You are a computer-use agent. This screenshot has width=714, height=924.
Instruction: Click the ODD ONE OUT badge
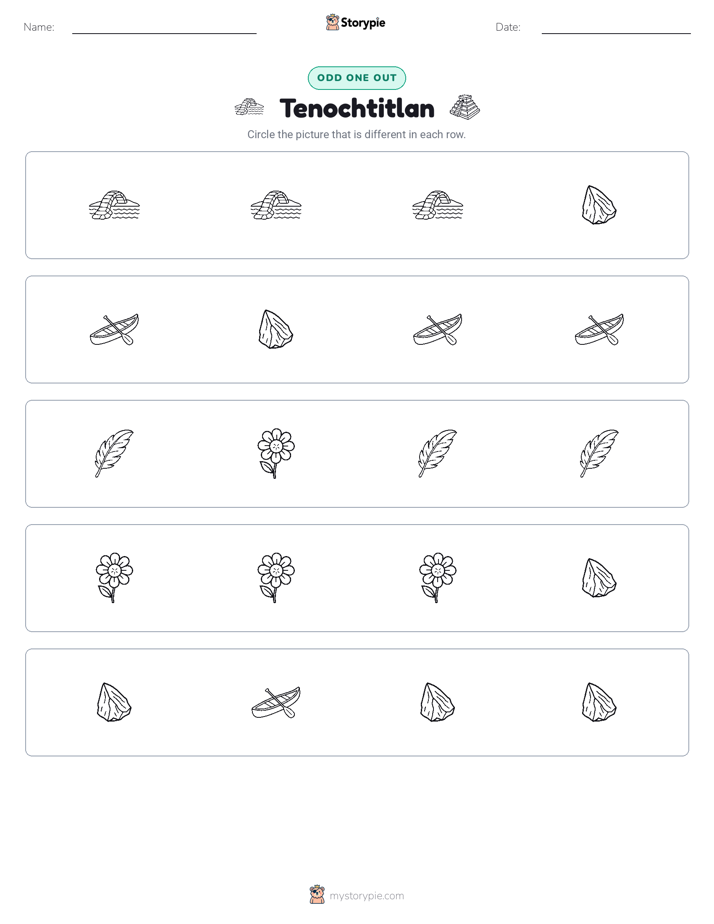click(357, 78)
